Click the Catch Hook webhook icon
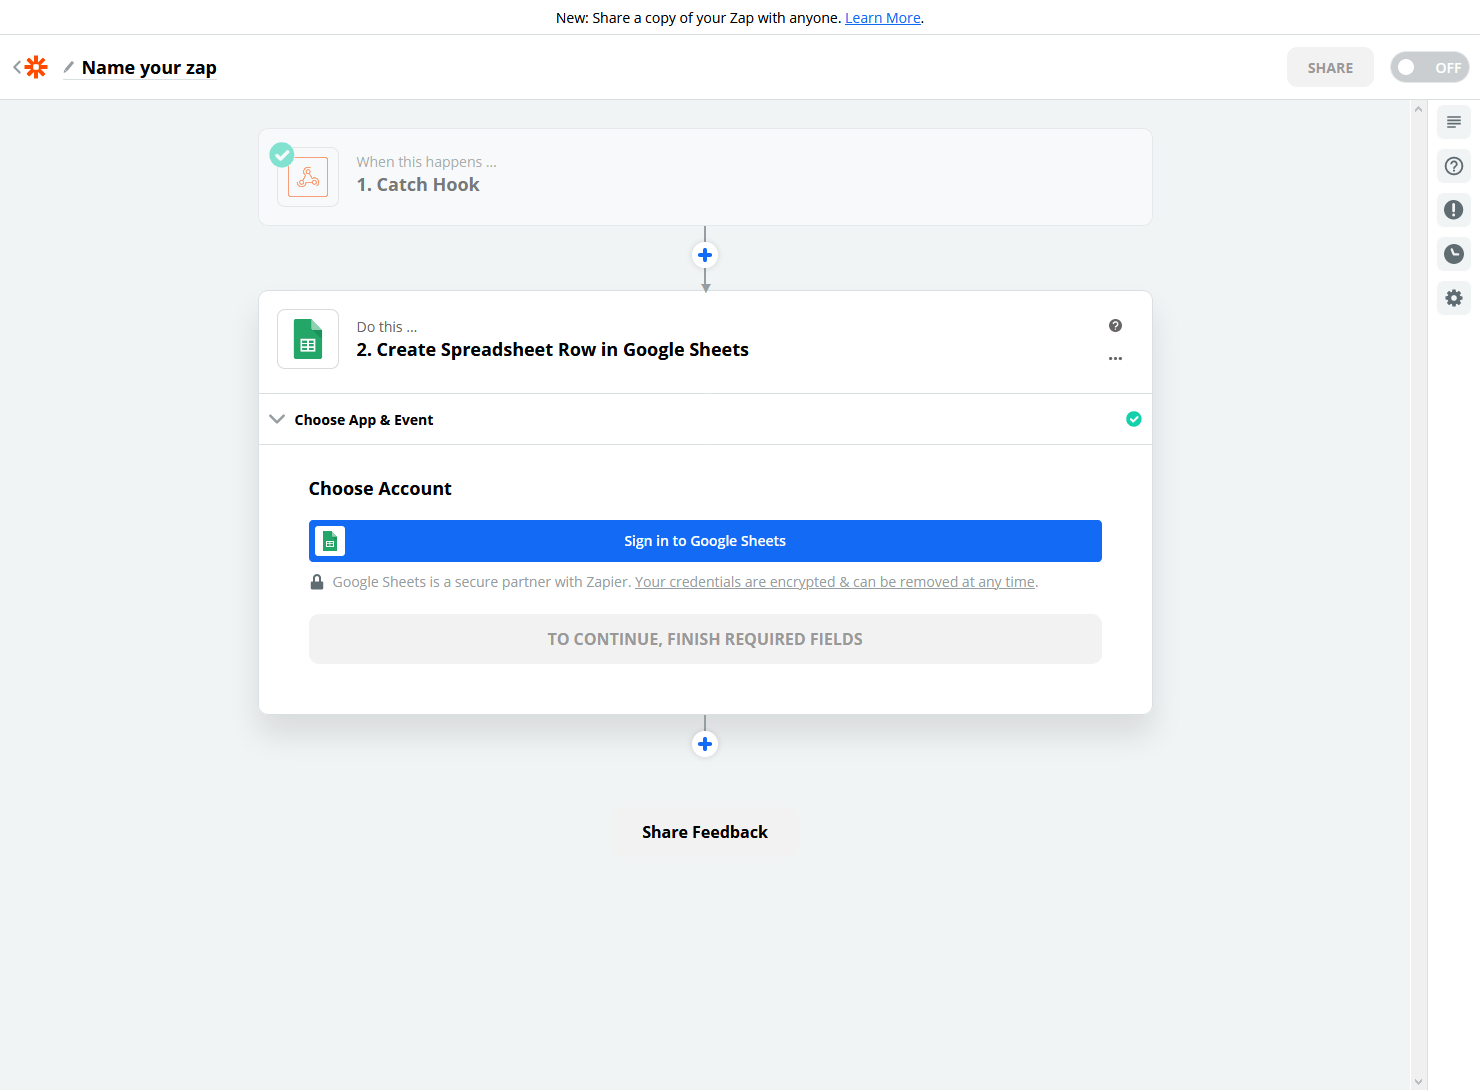The width and height of the screenshot is (1480, 1090). click(x=308, y=178)
